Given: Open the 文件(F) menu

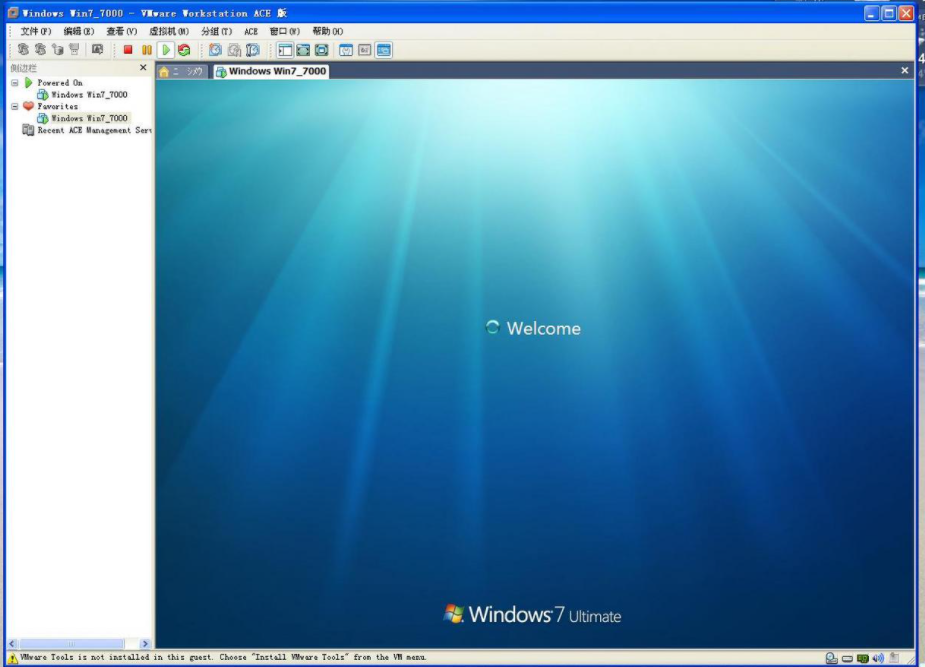Looking at the screenshot, I should click(x=35, y=31).
